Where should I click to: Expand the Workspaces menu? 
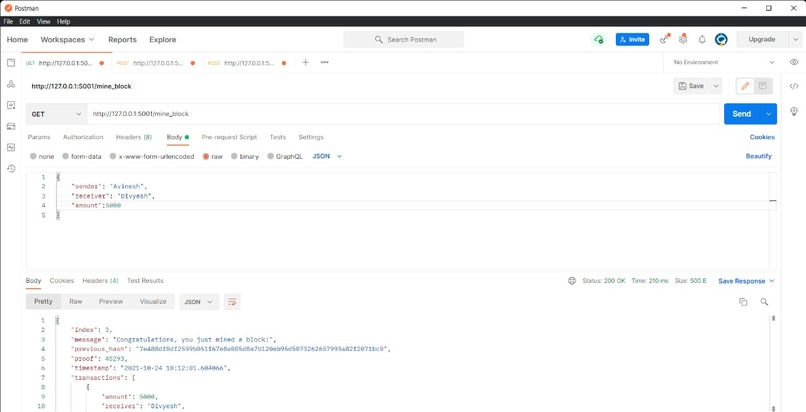67,40
